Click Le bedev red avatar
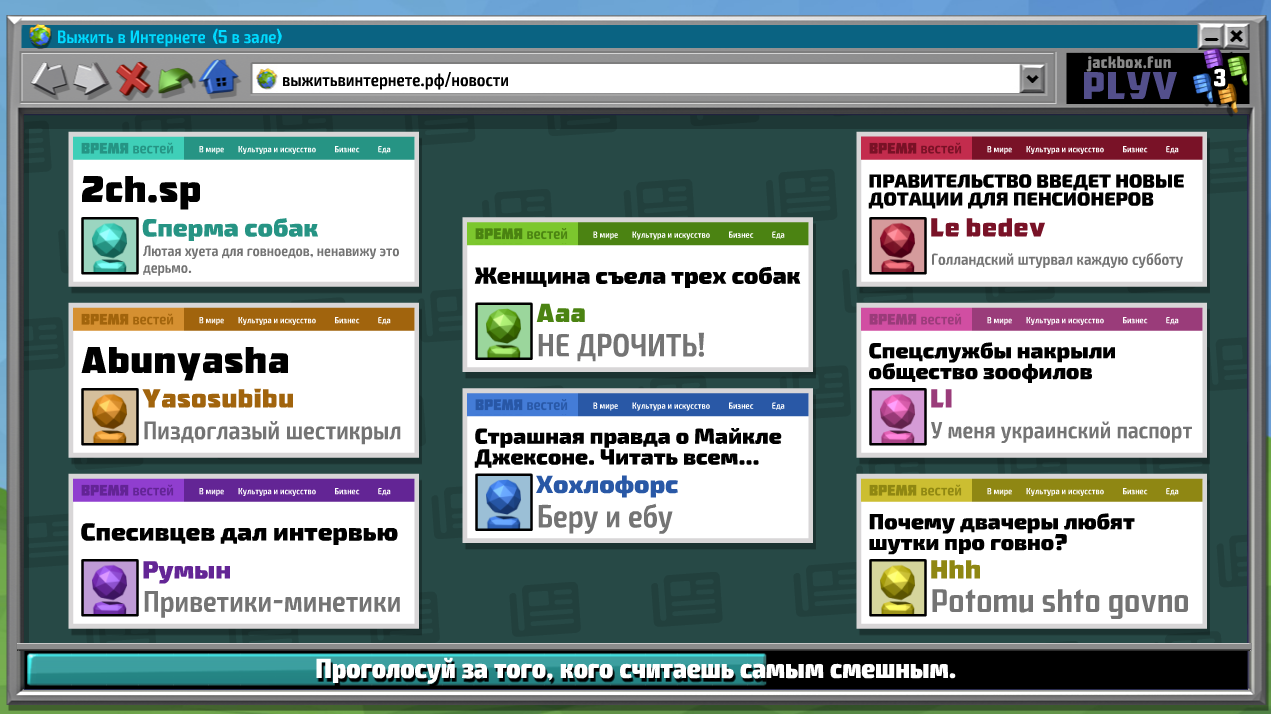The image size is (1271, 714). click(897, 246)
